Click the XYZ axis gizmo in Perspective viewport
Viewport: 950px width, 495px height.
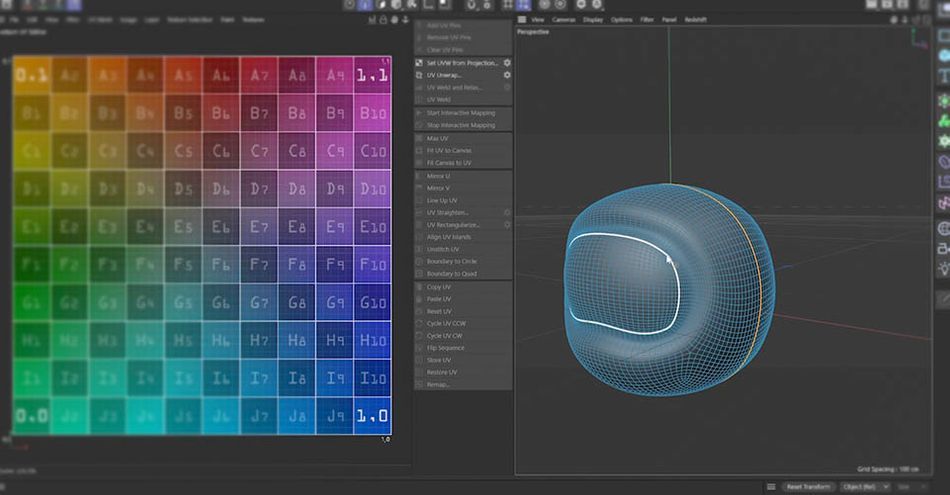(x=919, y=38)
